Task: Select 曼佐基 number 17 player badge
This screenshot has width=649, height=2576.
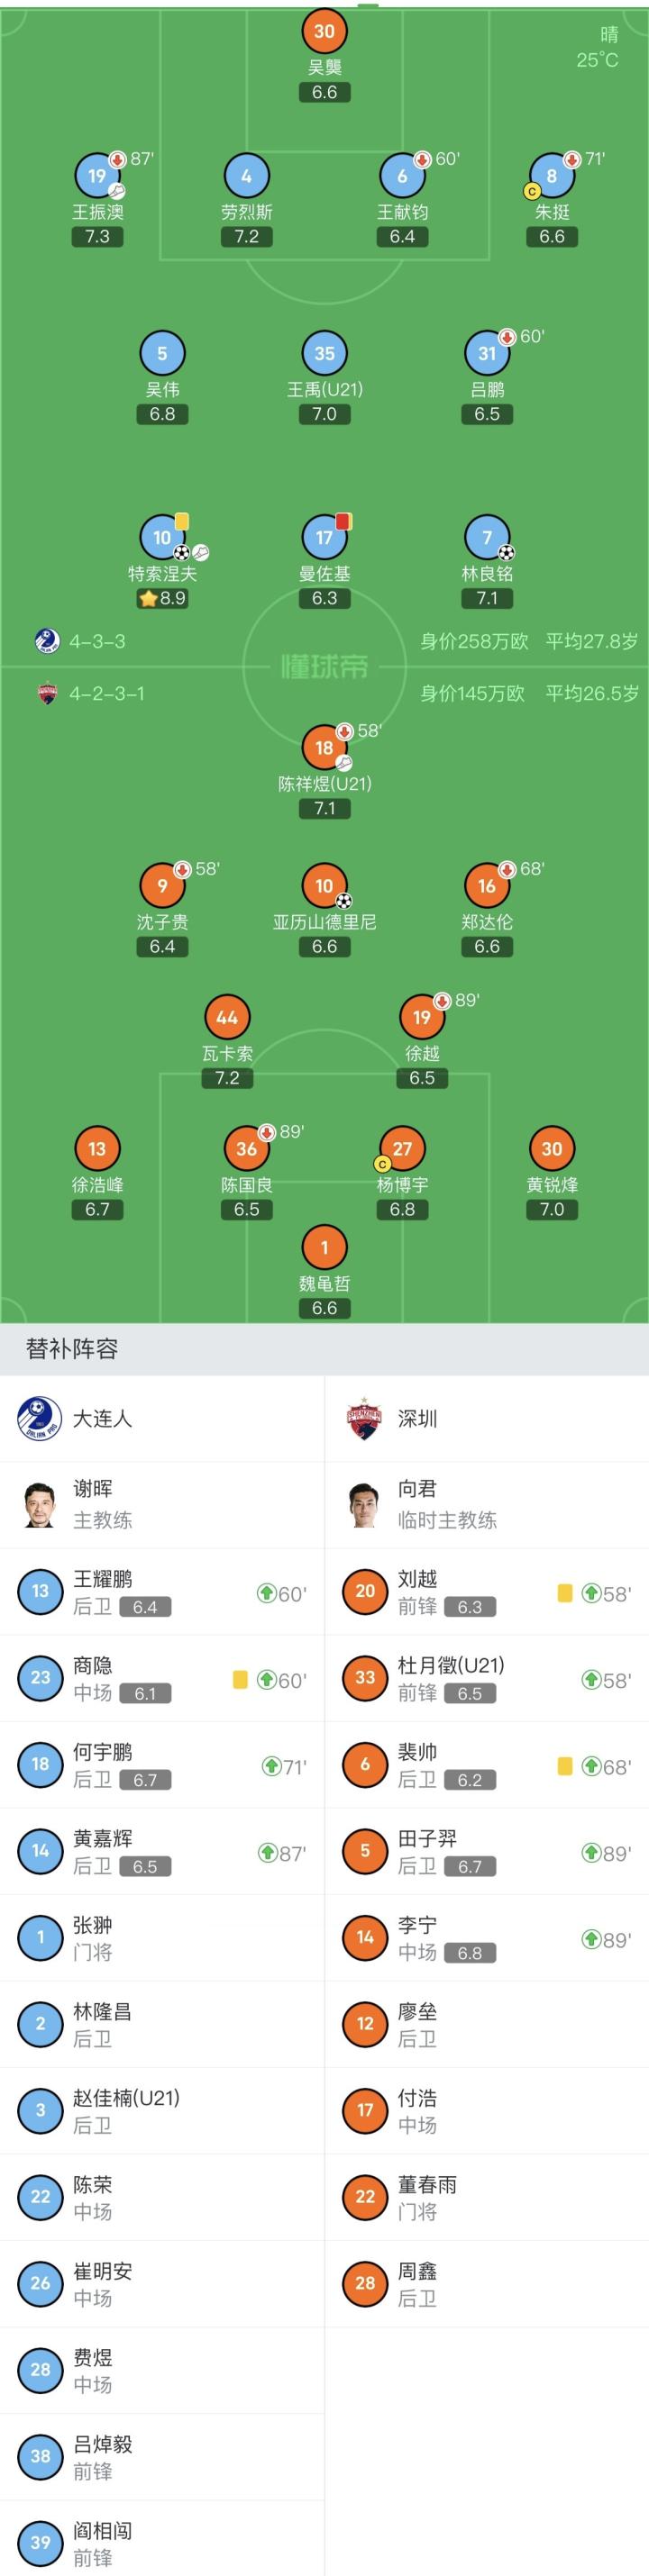Action: (x=324, y=538)
